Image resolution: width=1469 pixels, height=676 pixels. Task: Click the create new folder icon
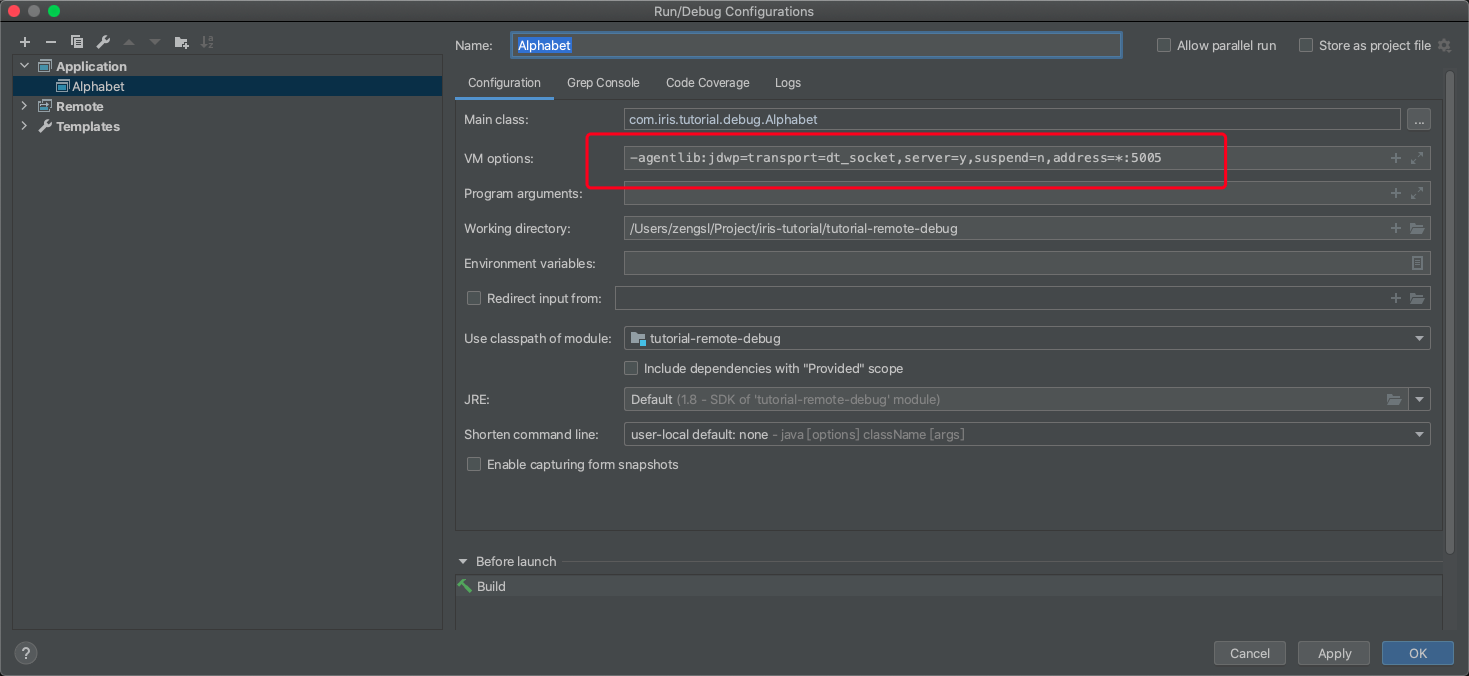coord(181,42)
